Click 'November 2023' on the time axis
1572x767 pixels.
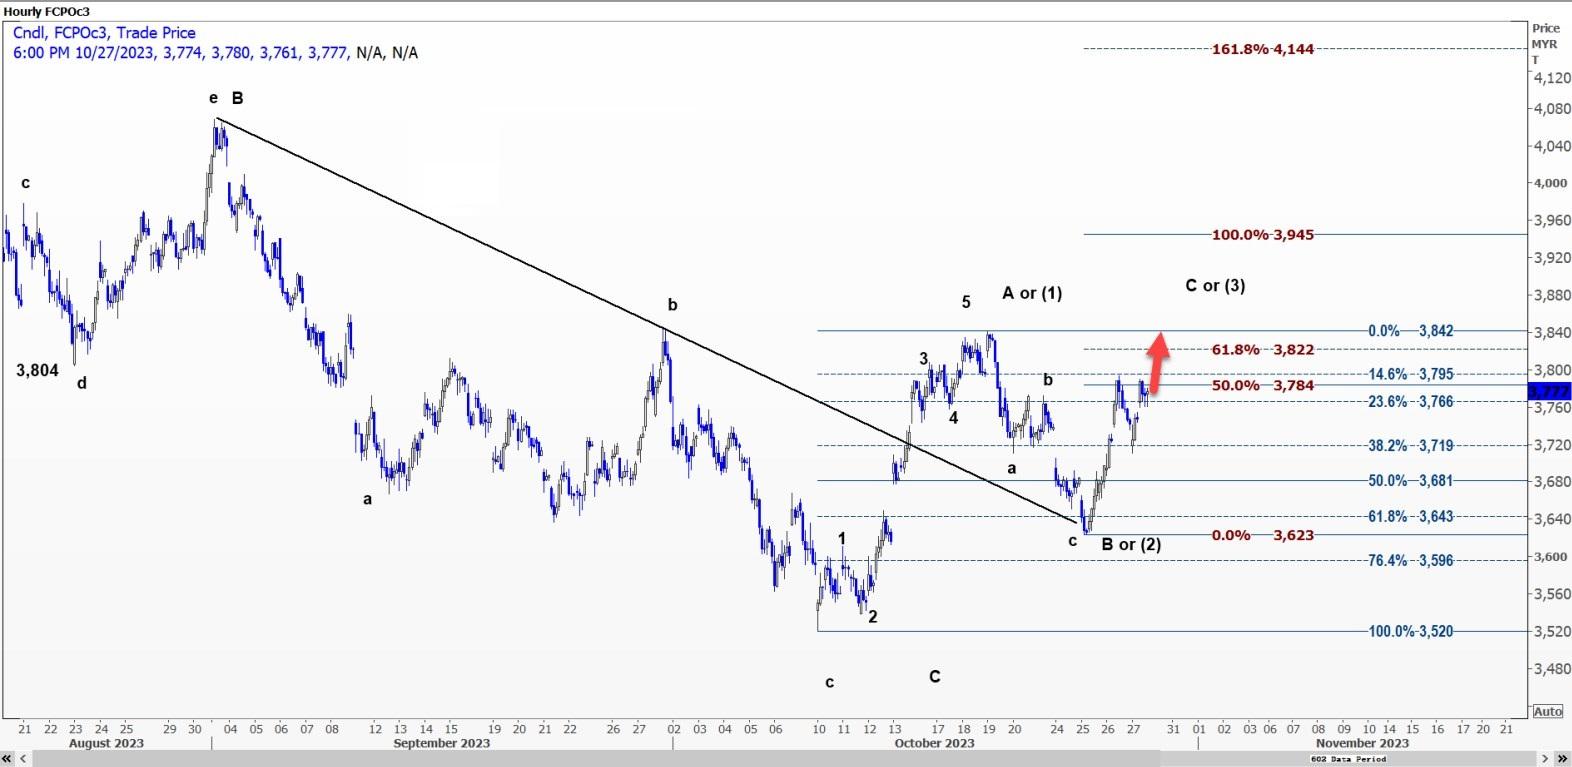pyautogui.click(x=1362, y=743)
